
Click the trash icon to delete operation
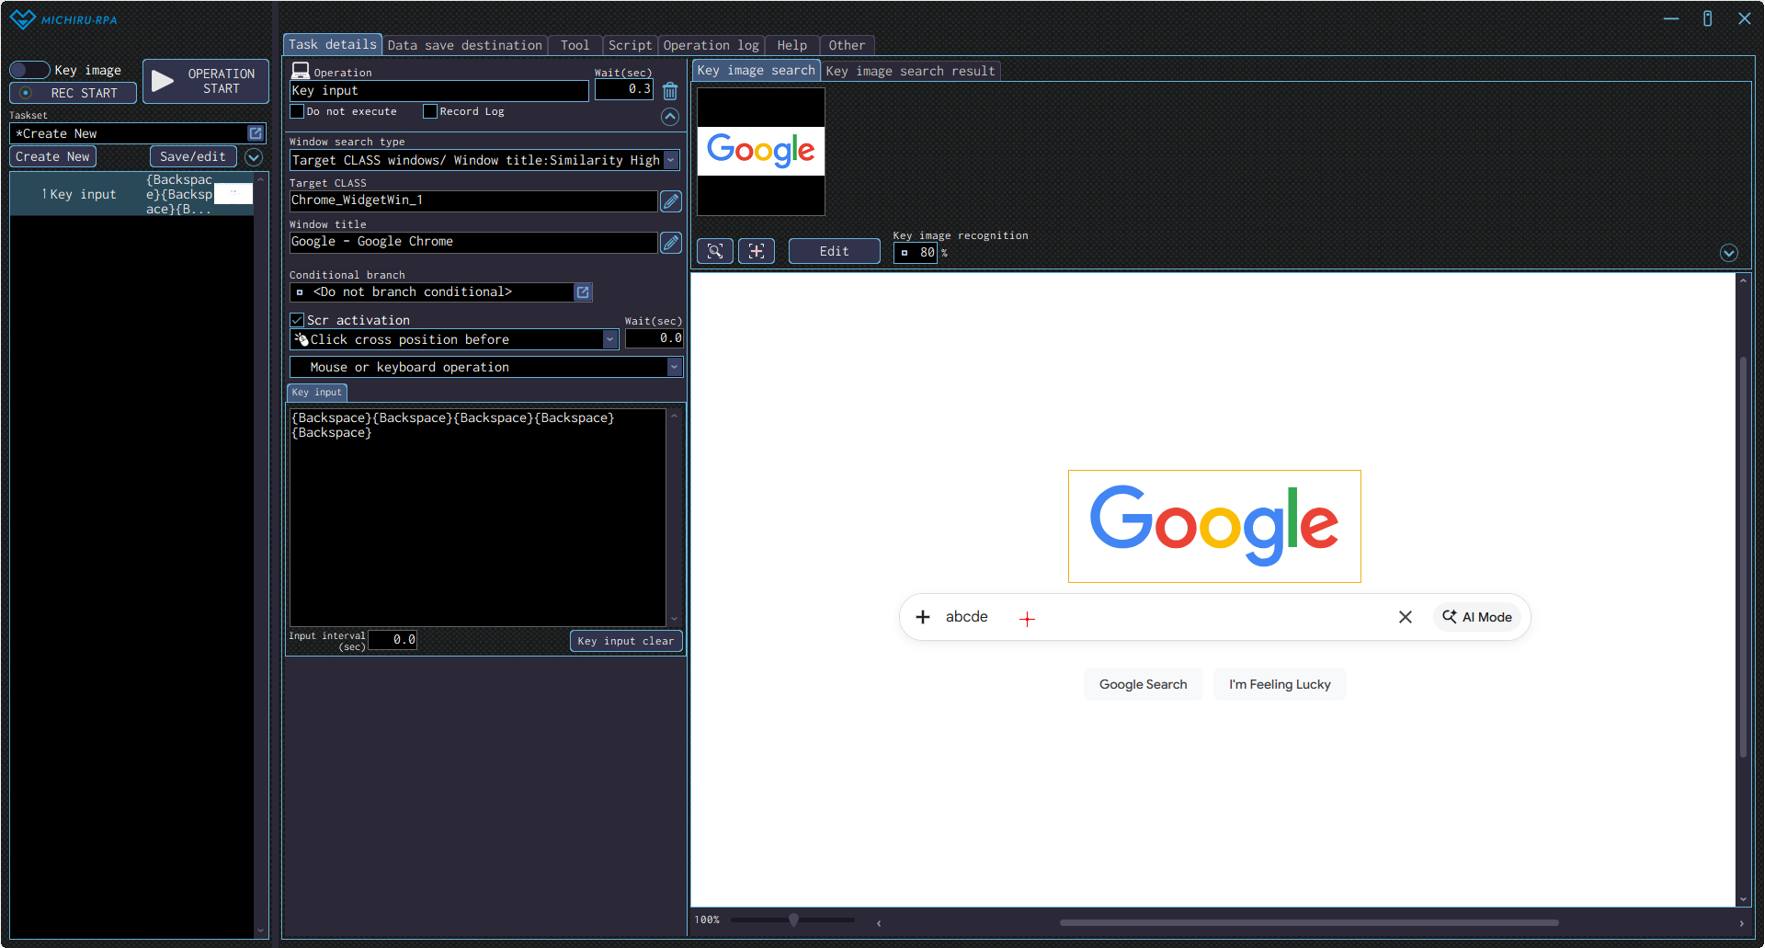click(670, 91)
